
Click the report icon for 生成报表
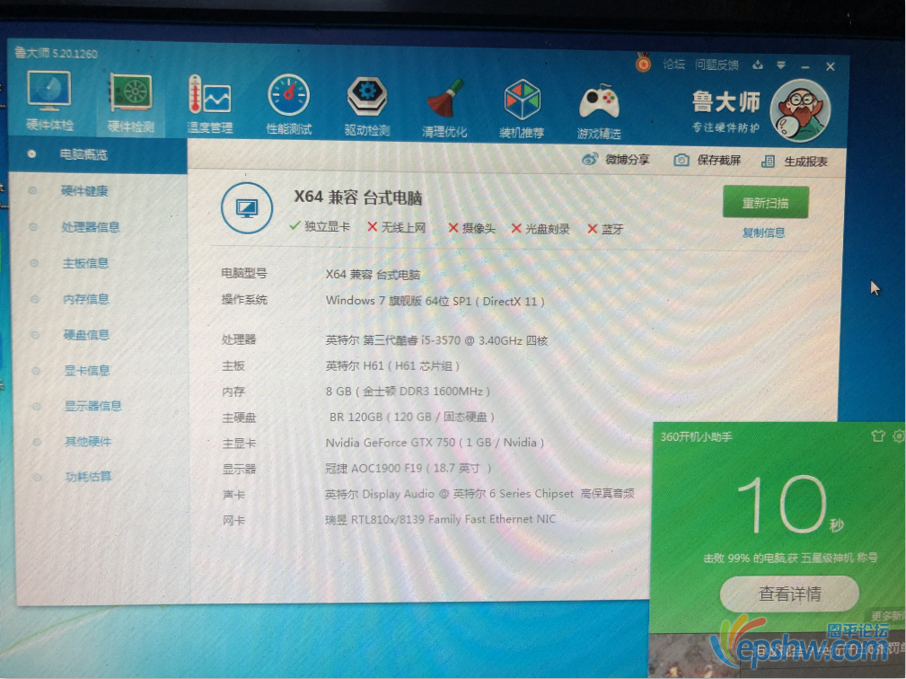tap(768, 161)
